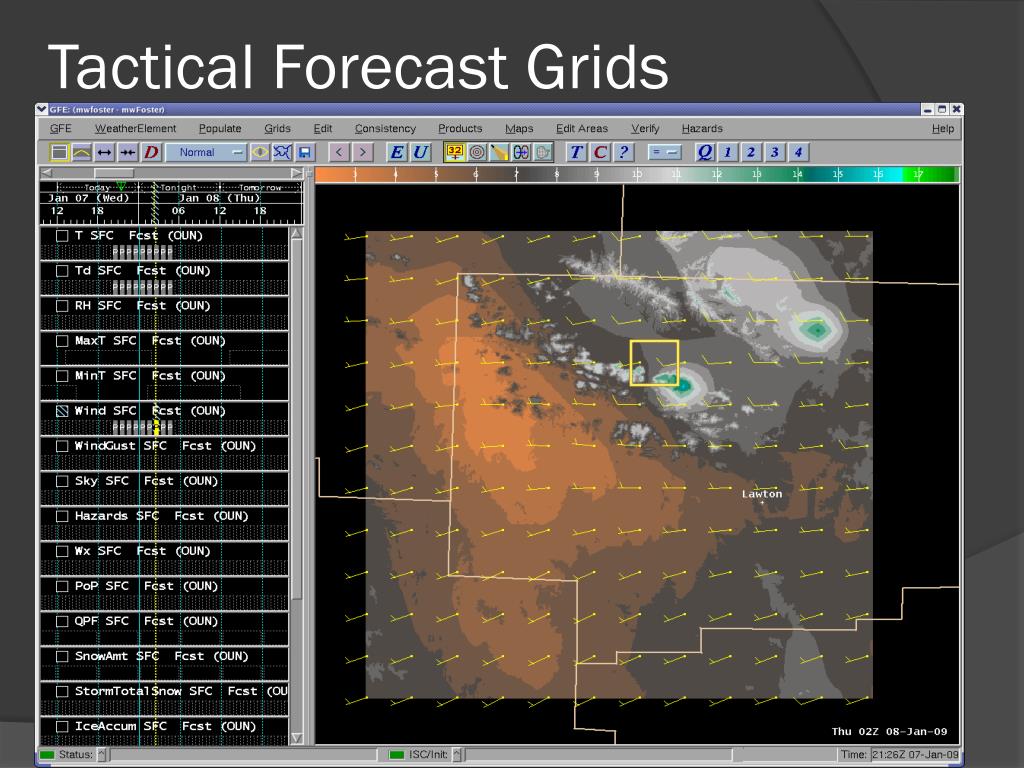The image size is (1024, 768).
Task: Open the Edit Areas menu
Action: [x=582, y=129]
